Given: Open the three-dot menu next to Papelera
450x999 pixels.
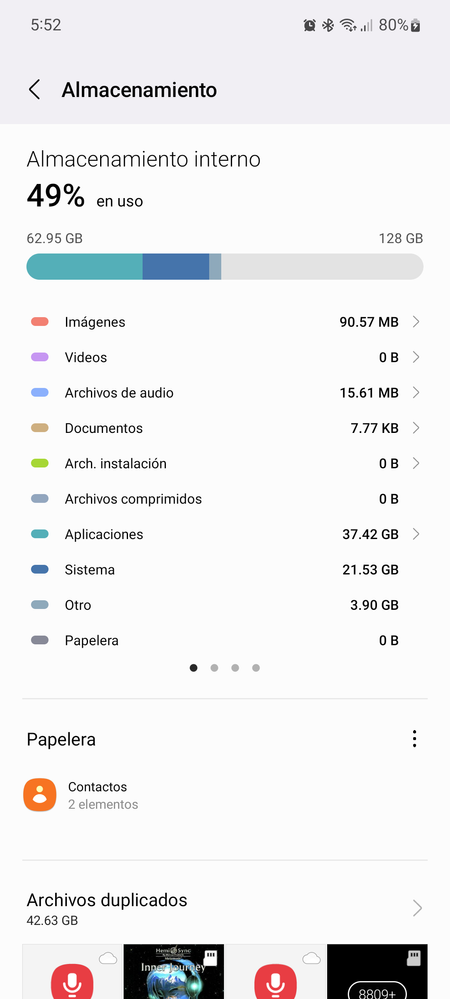Looking at the screenshot, I should click(x=414, y=739).
